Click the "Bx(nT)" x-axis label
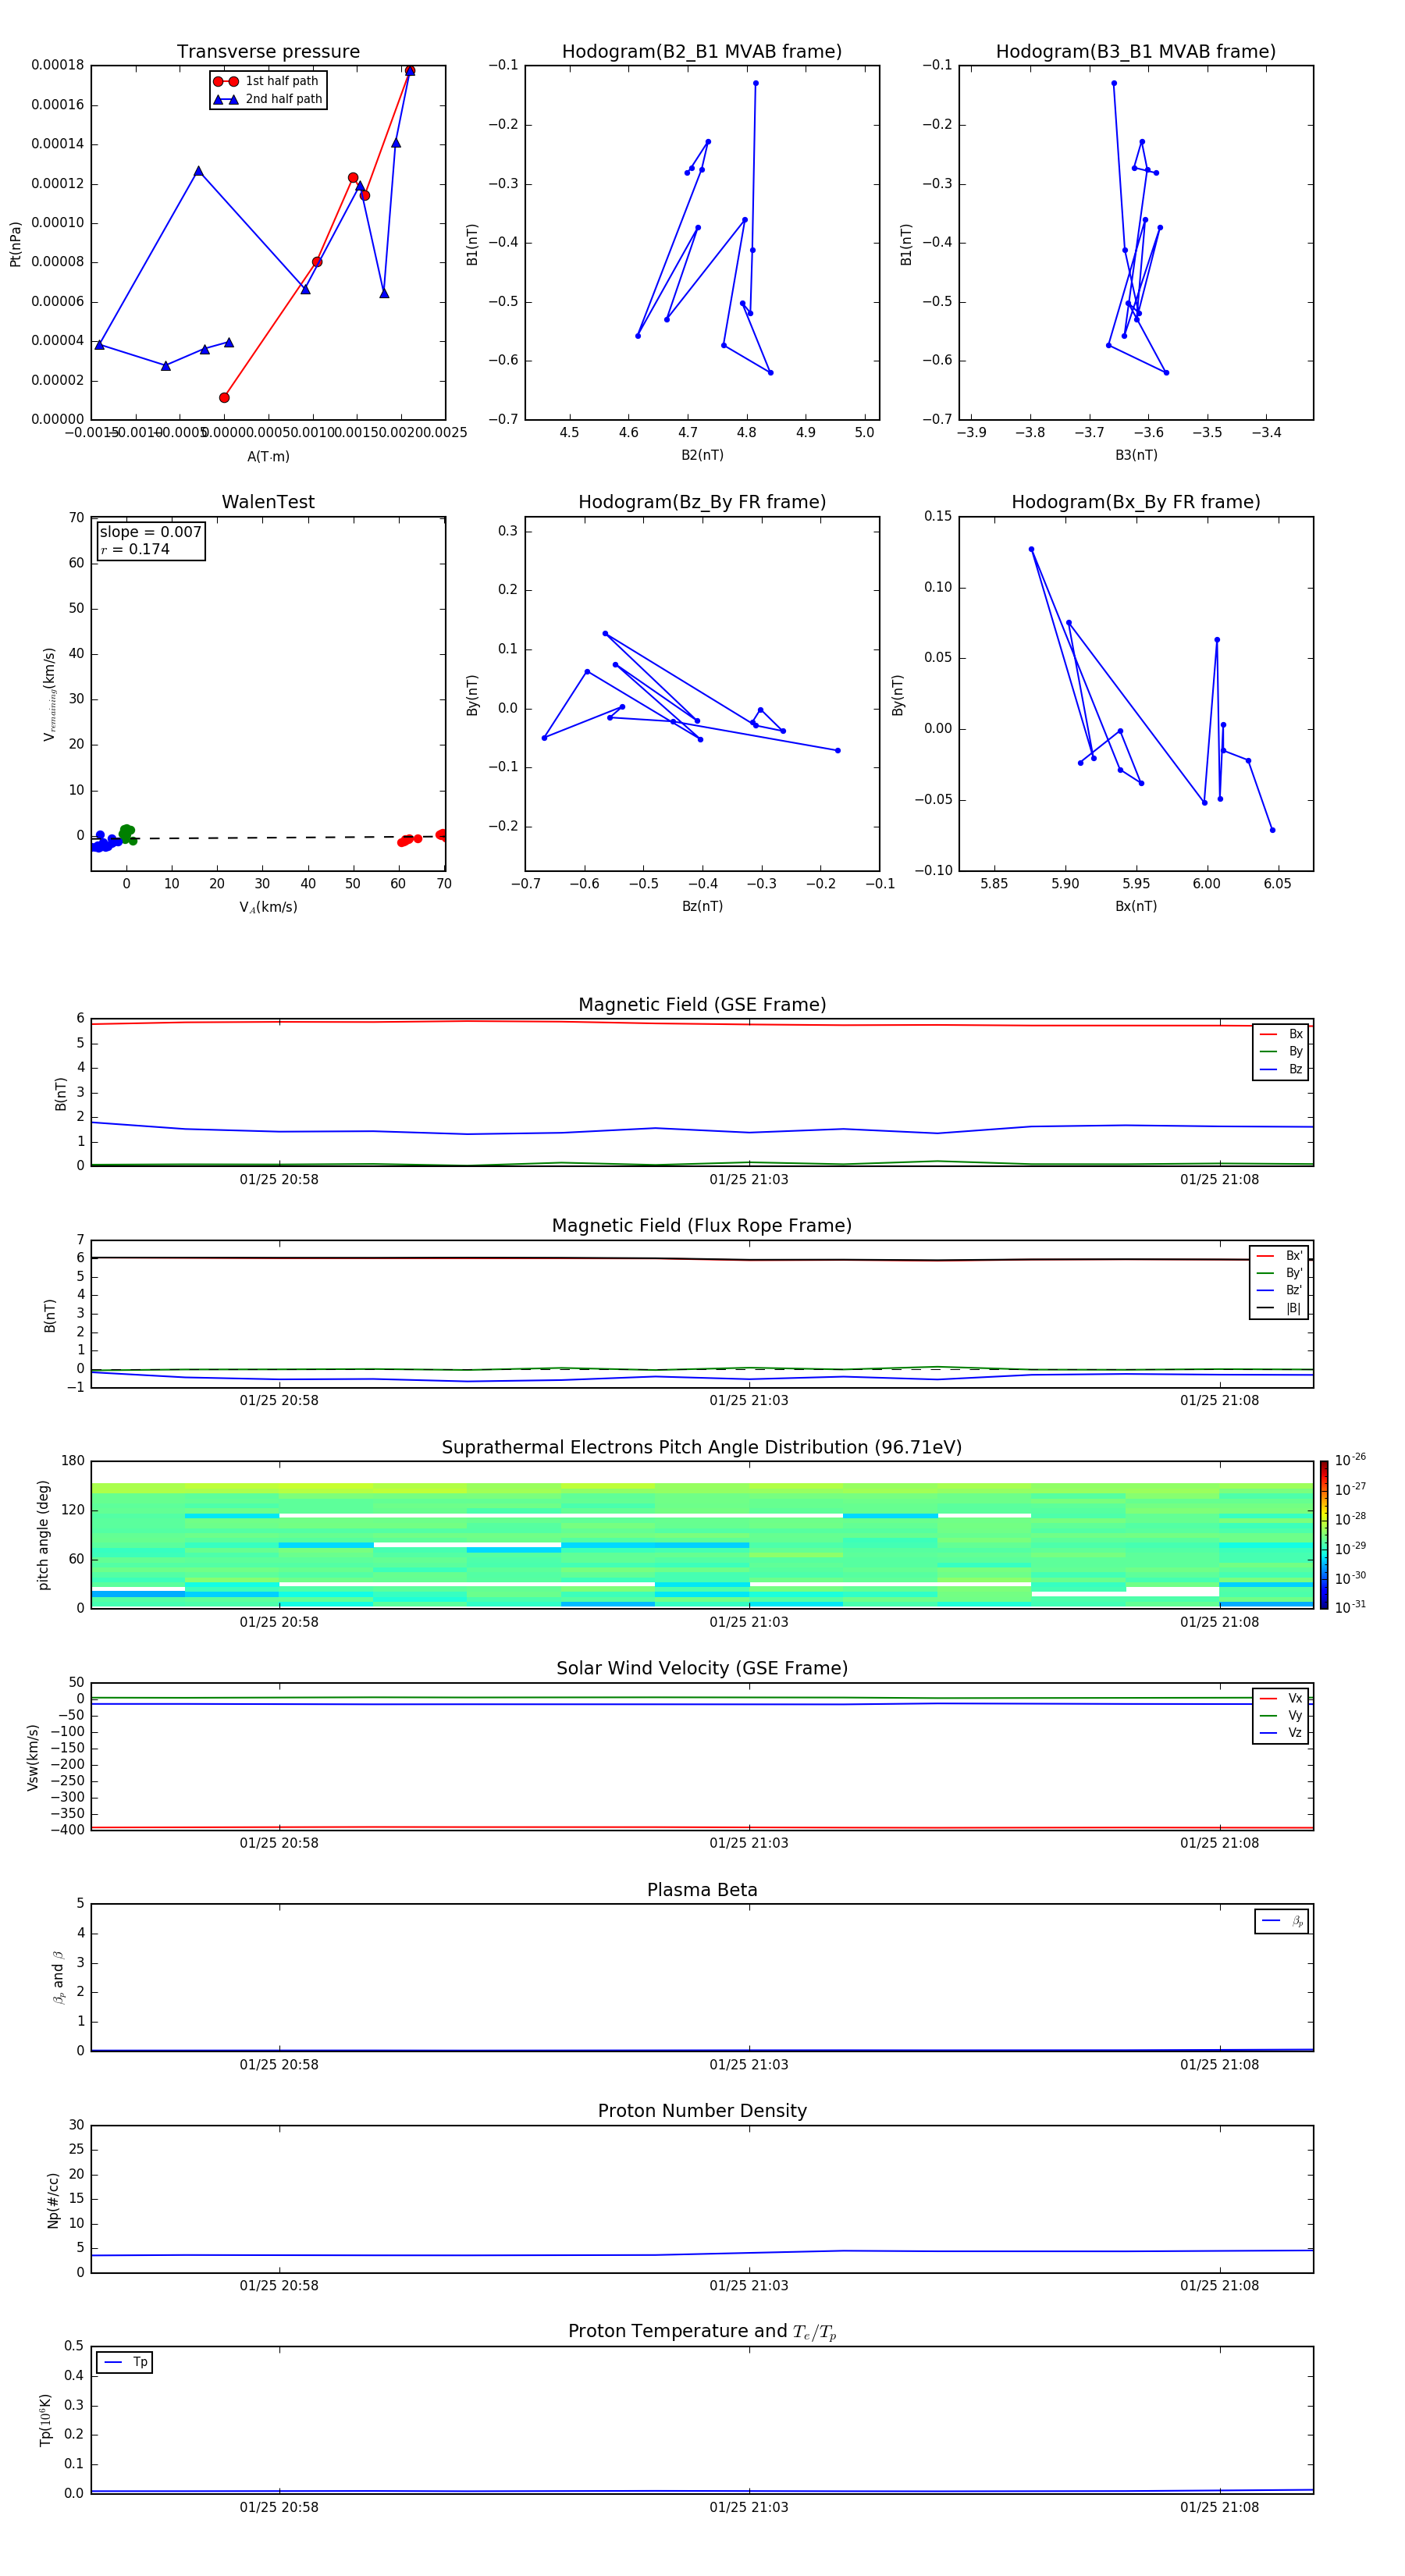 [1136, 906]
